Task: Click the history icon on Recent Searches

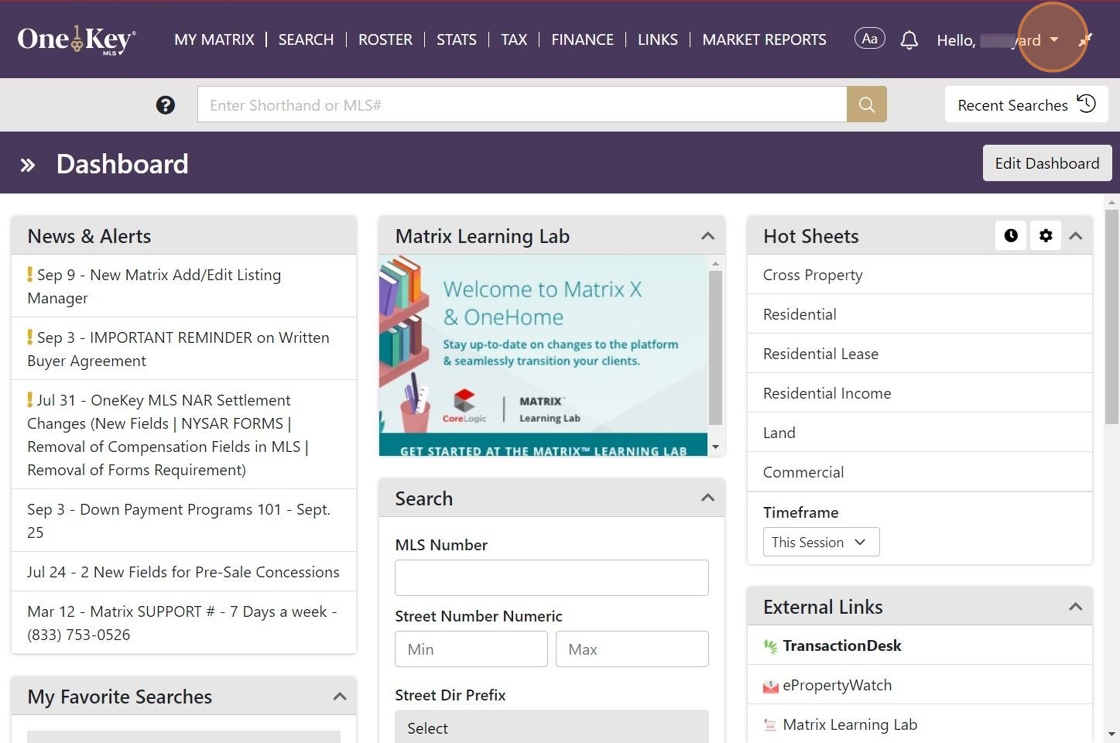Action: tap(1086, 104)
